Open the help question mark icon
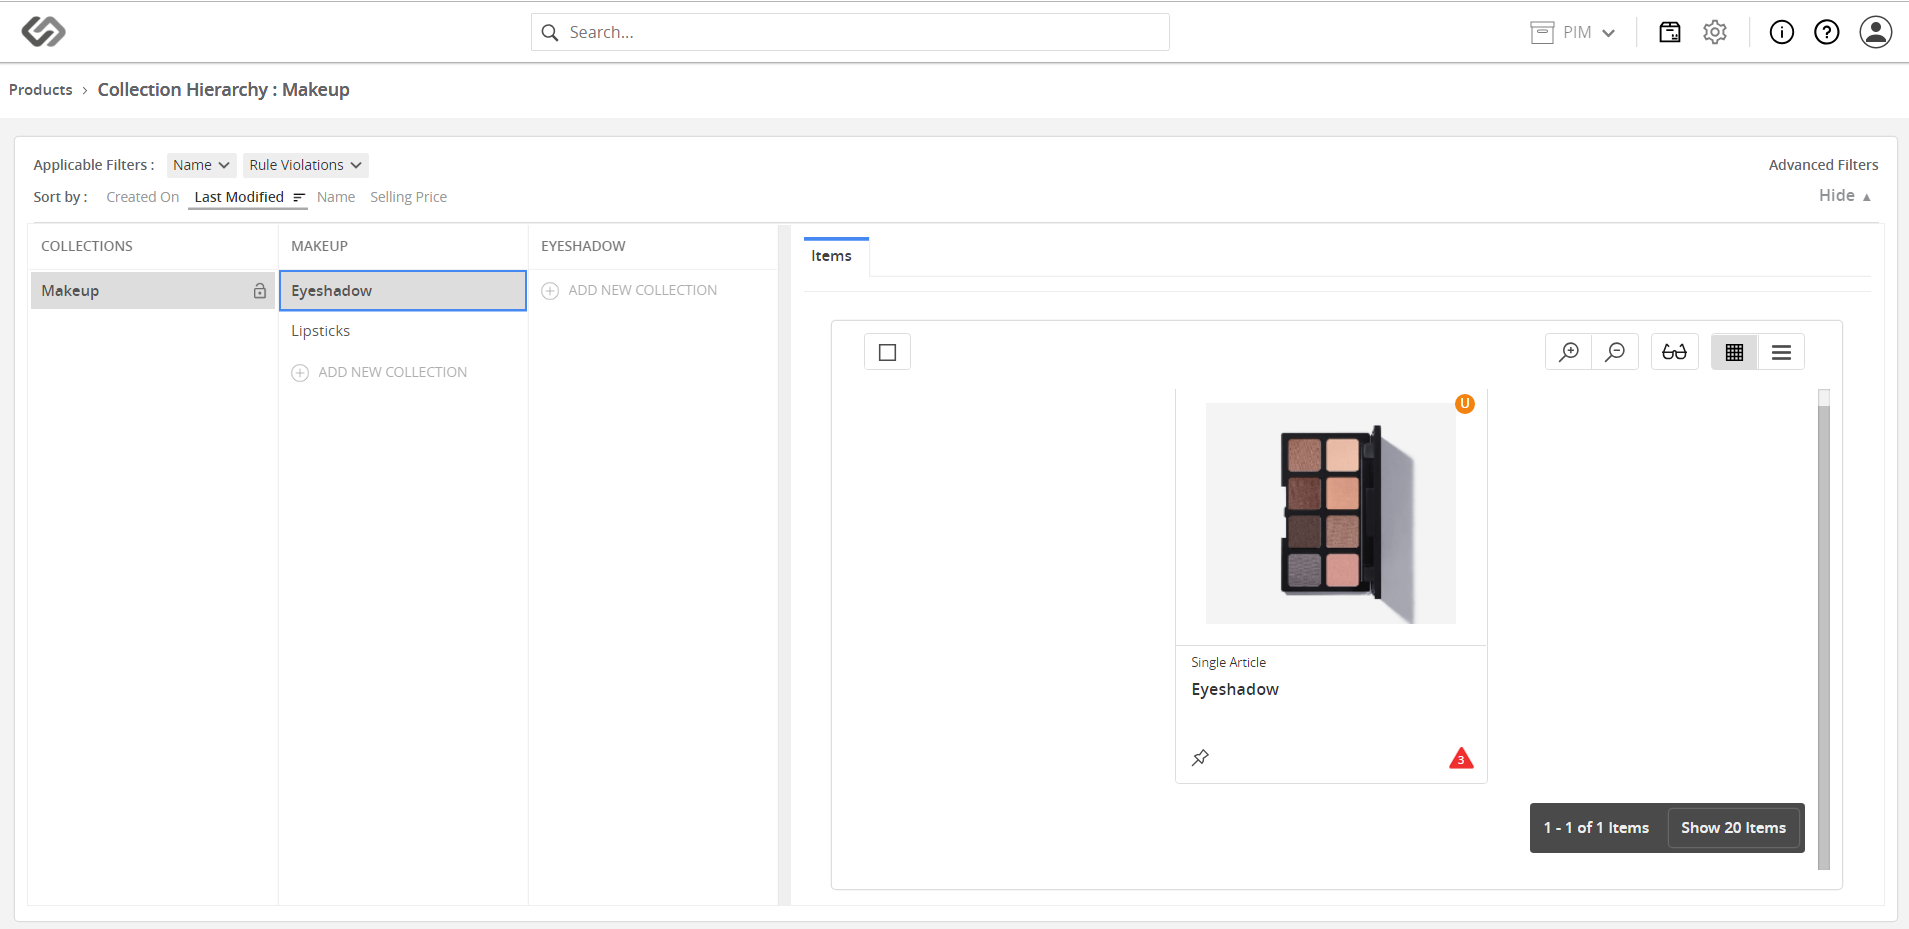Viewport: 1909px width, 929px height. coord(1827,32)
